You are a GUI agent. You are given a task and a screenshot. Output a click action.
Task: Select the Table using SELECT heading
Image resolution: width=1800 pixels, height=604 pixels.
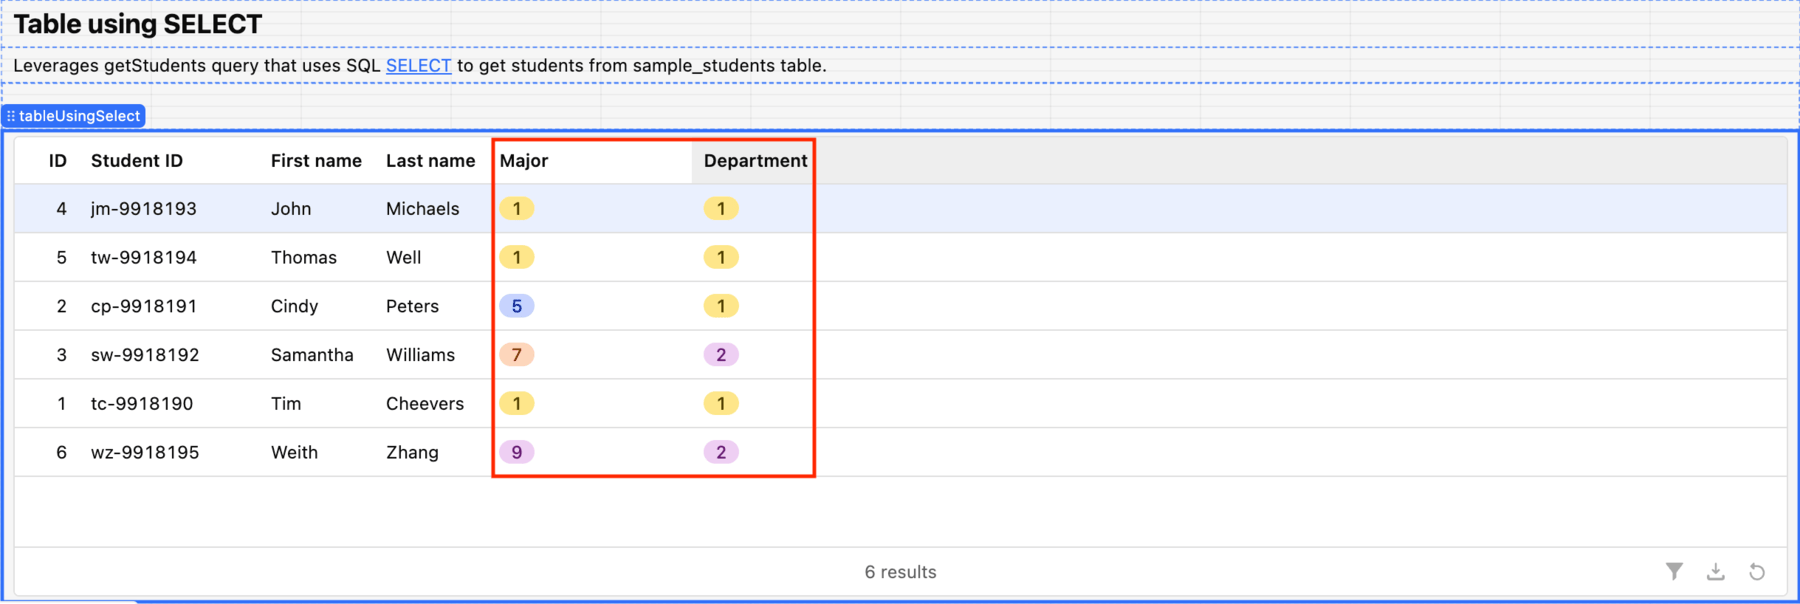138,24
